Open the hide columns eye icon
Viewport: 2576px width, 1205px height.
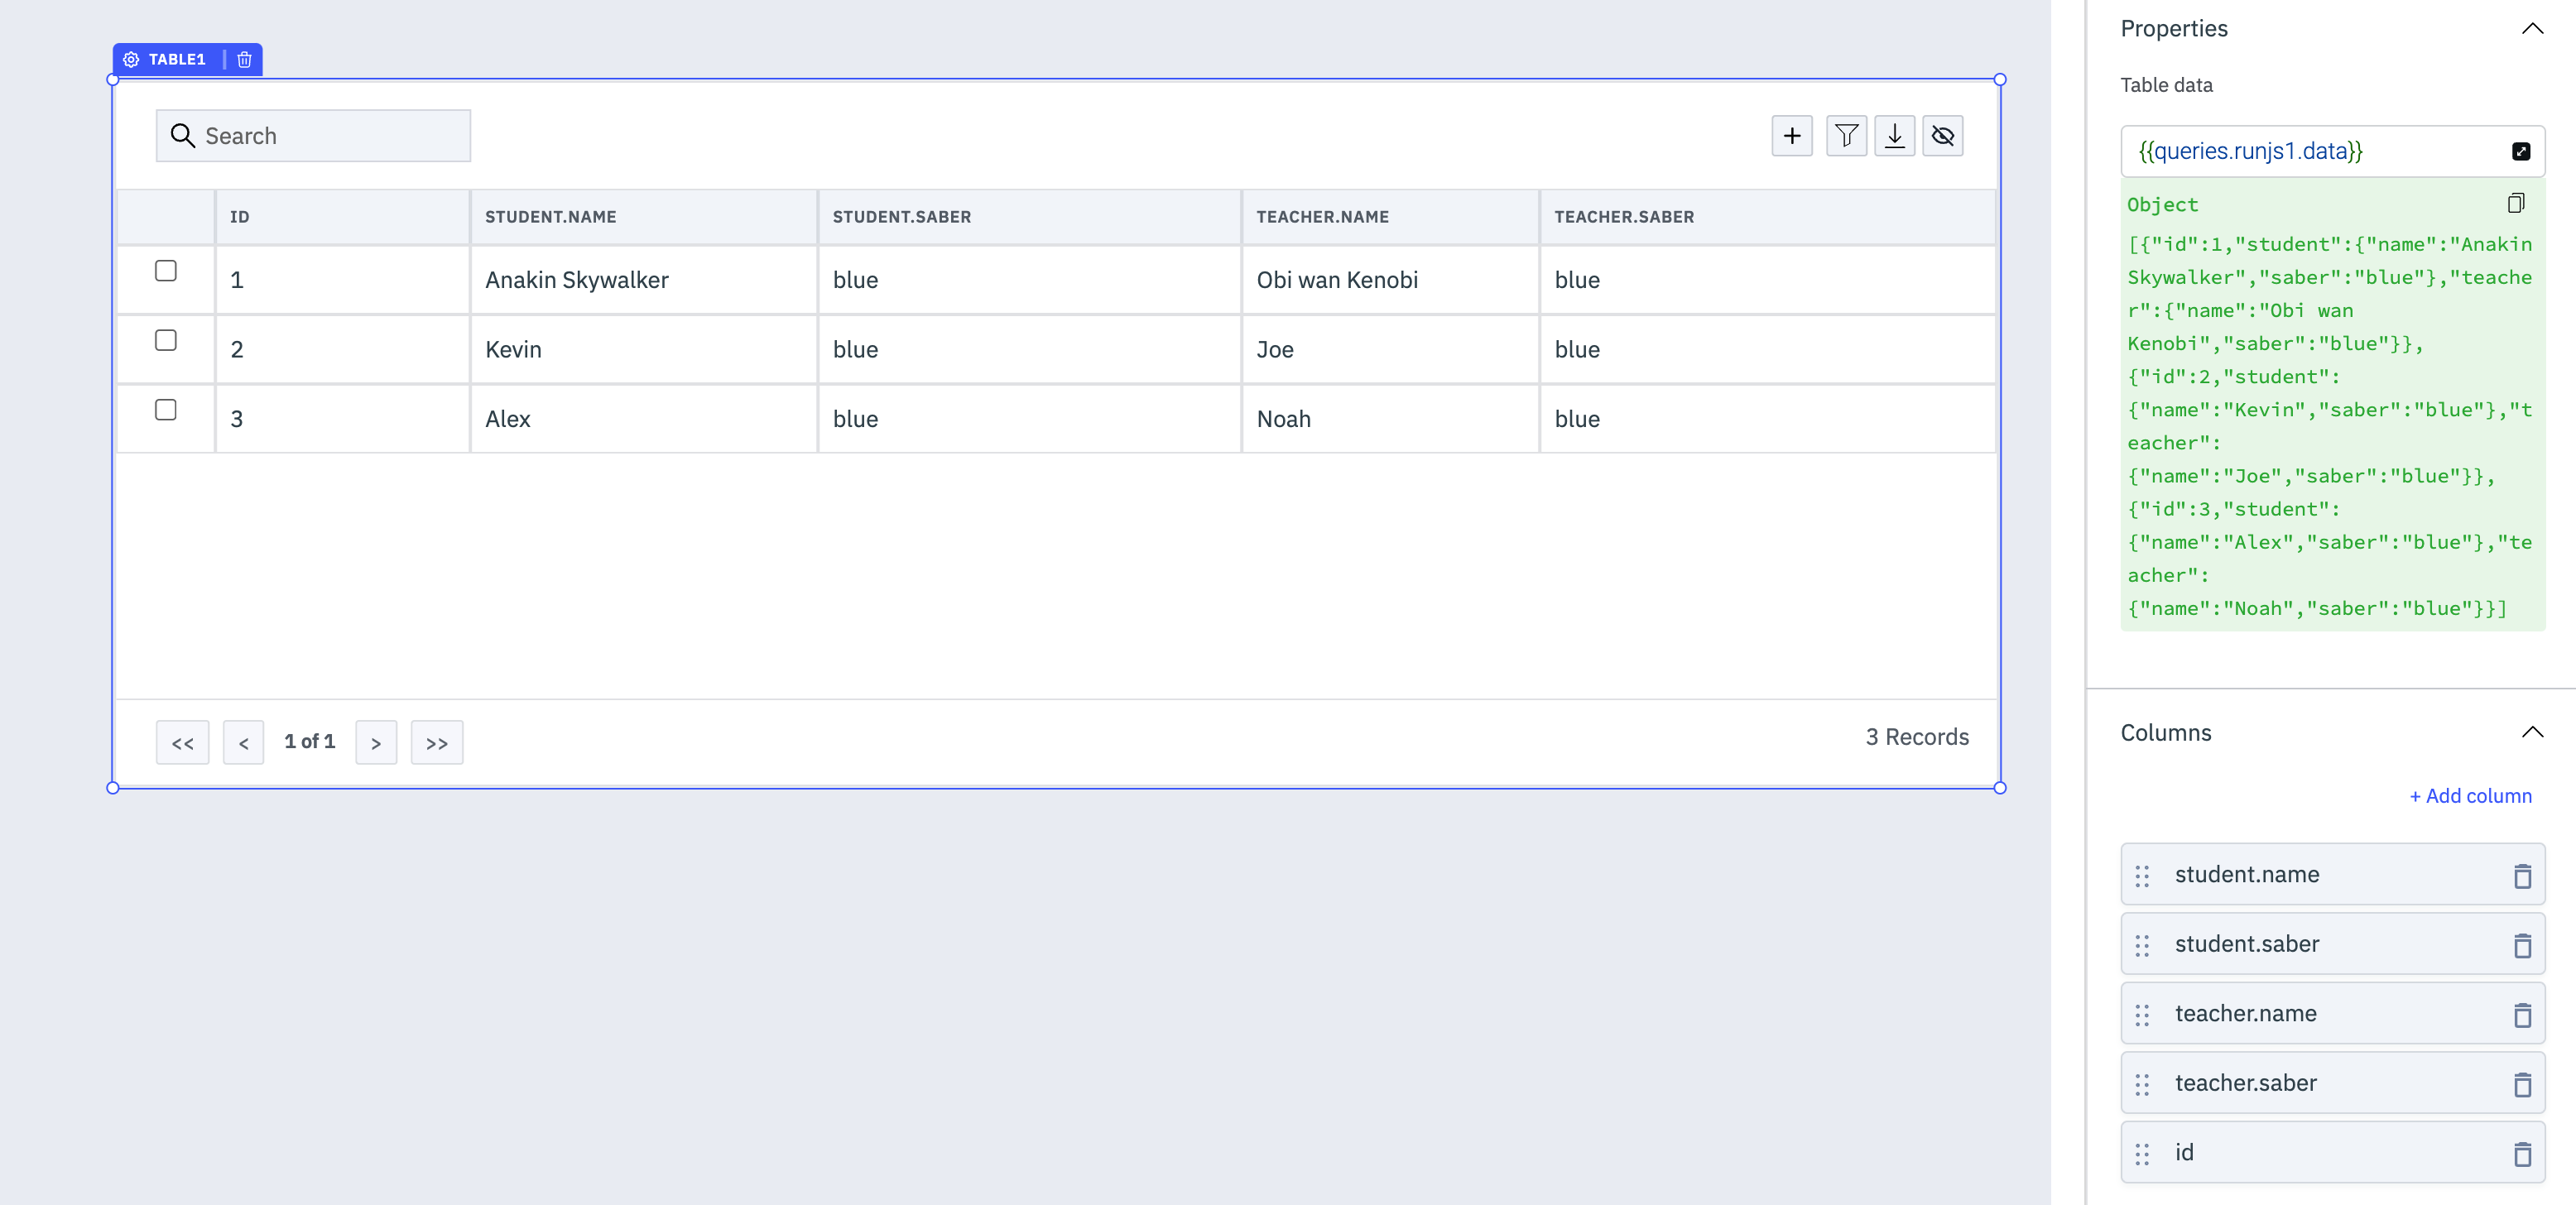[1942, 136]
